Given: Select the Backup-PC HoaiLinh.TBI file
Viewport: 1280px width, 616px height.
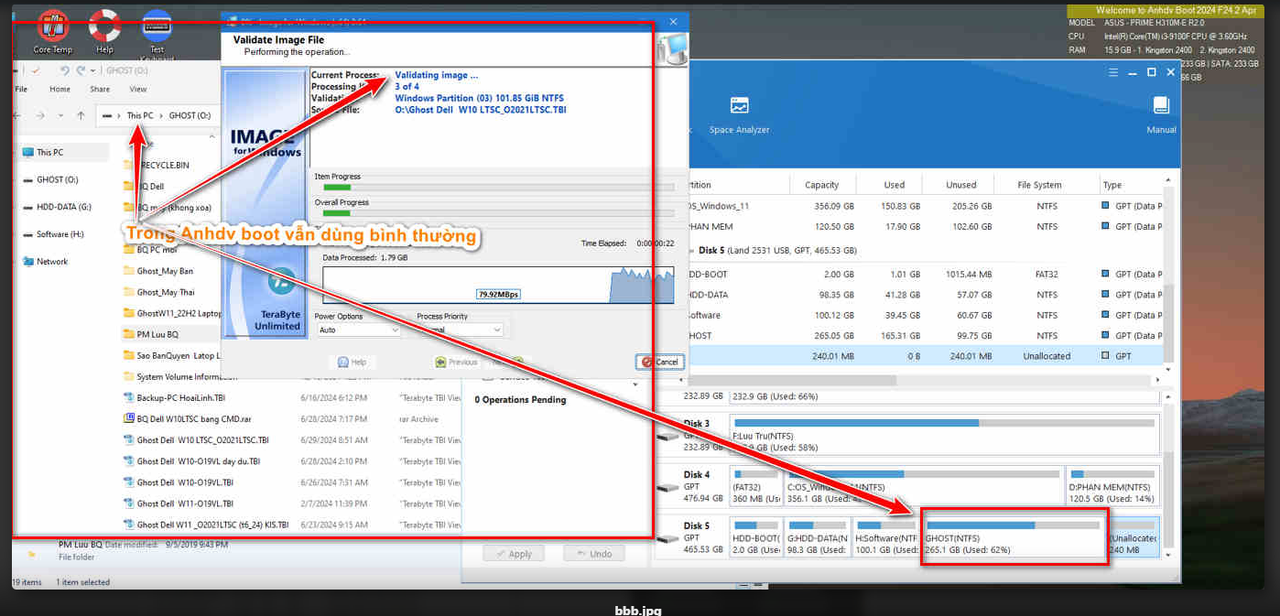Looking at the screenshot, I should tap(174, 398).
